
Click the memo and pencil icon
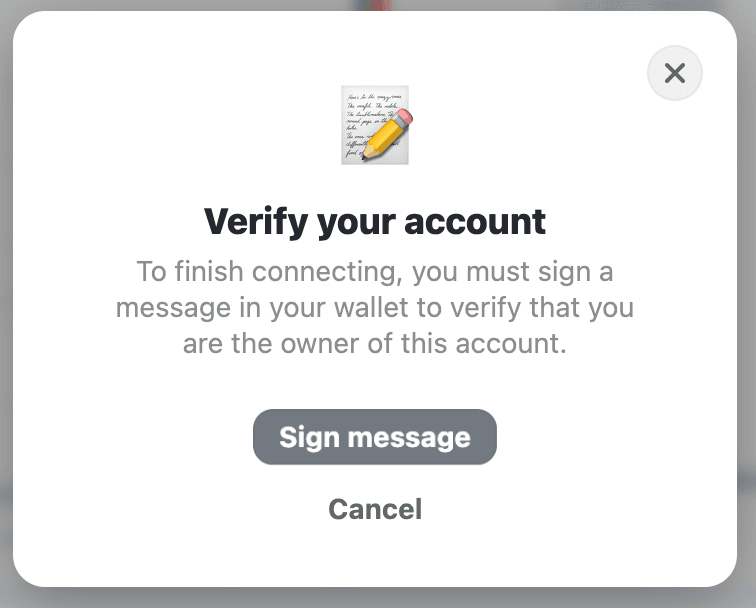click(x=376, y=125)
